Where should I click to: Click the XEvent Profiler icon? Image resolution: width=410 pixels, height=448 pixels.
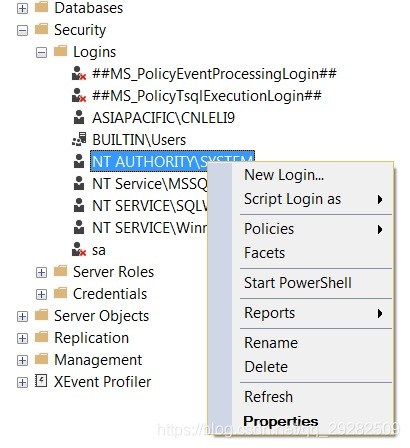pyautogui.click(x=41, y=381)
